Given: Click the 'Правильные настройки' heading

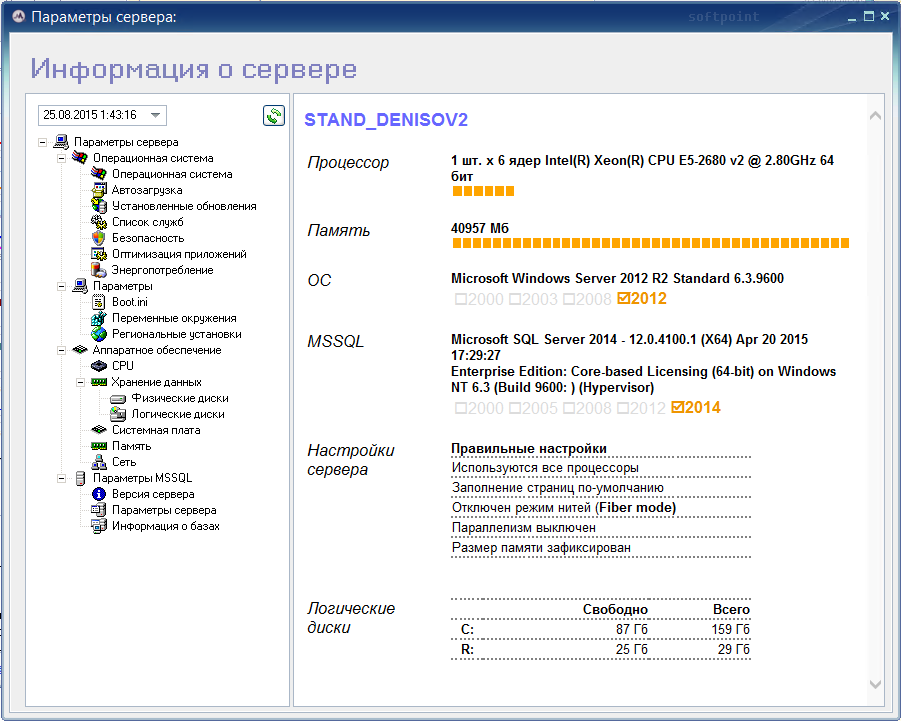Looking at the screenshot, I should coord(529,448).
